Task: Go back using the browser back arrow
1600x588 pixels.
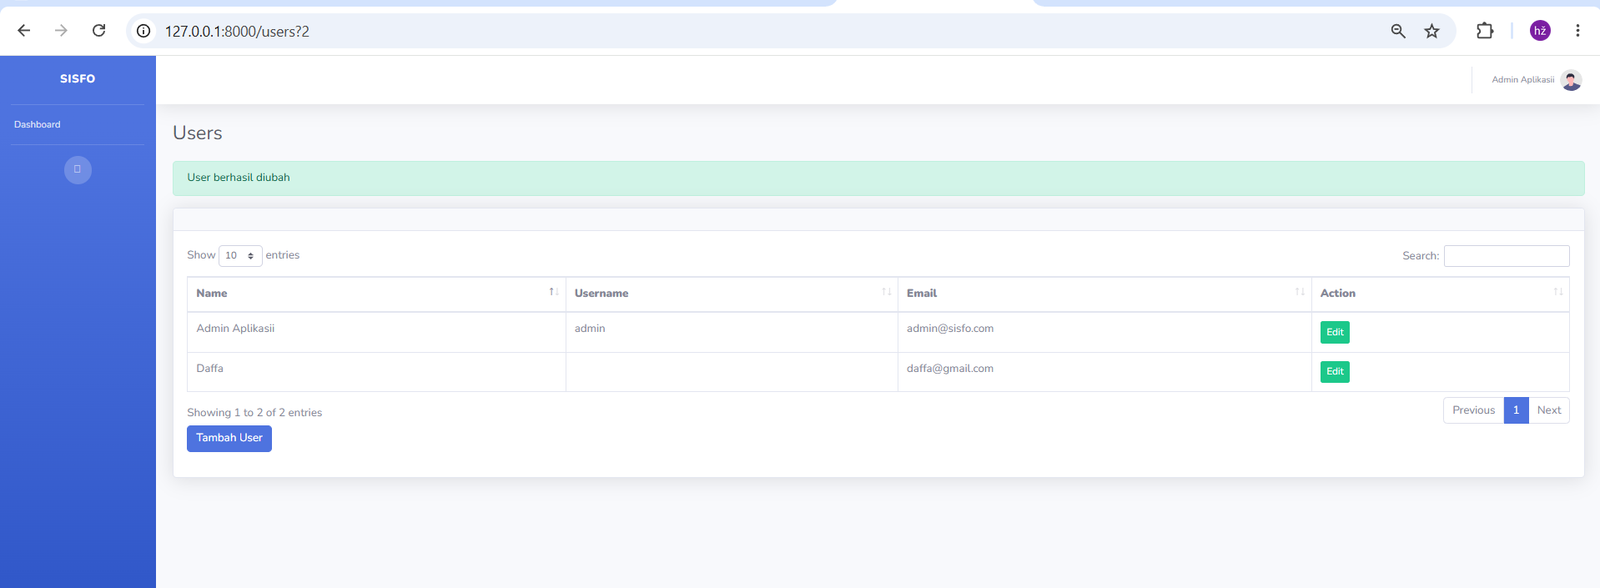Action: tap(24, 31)
